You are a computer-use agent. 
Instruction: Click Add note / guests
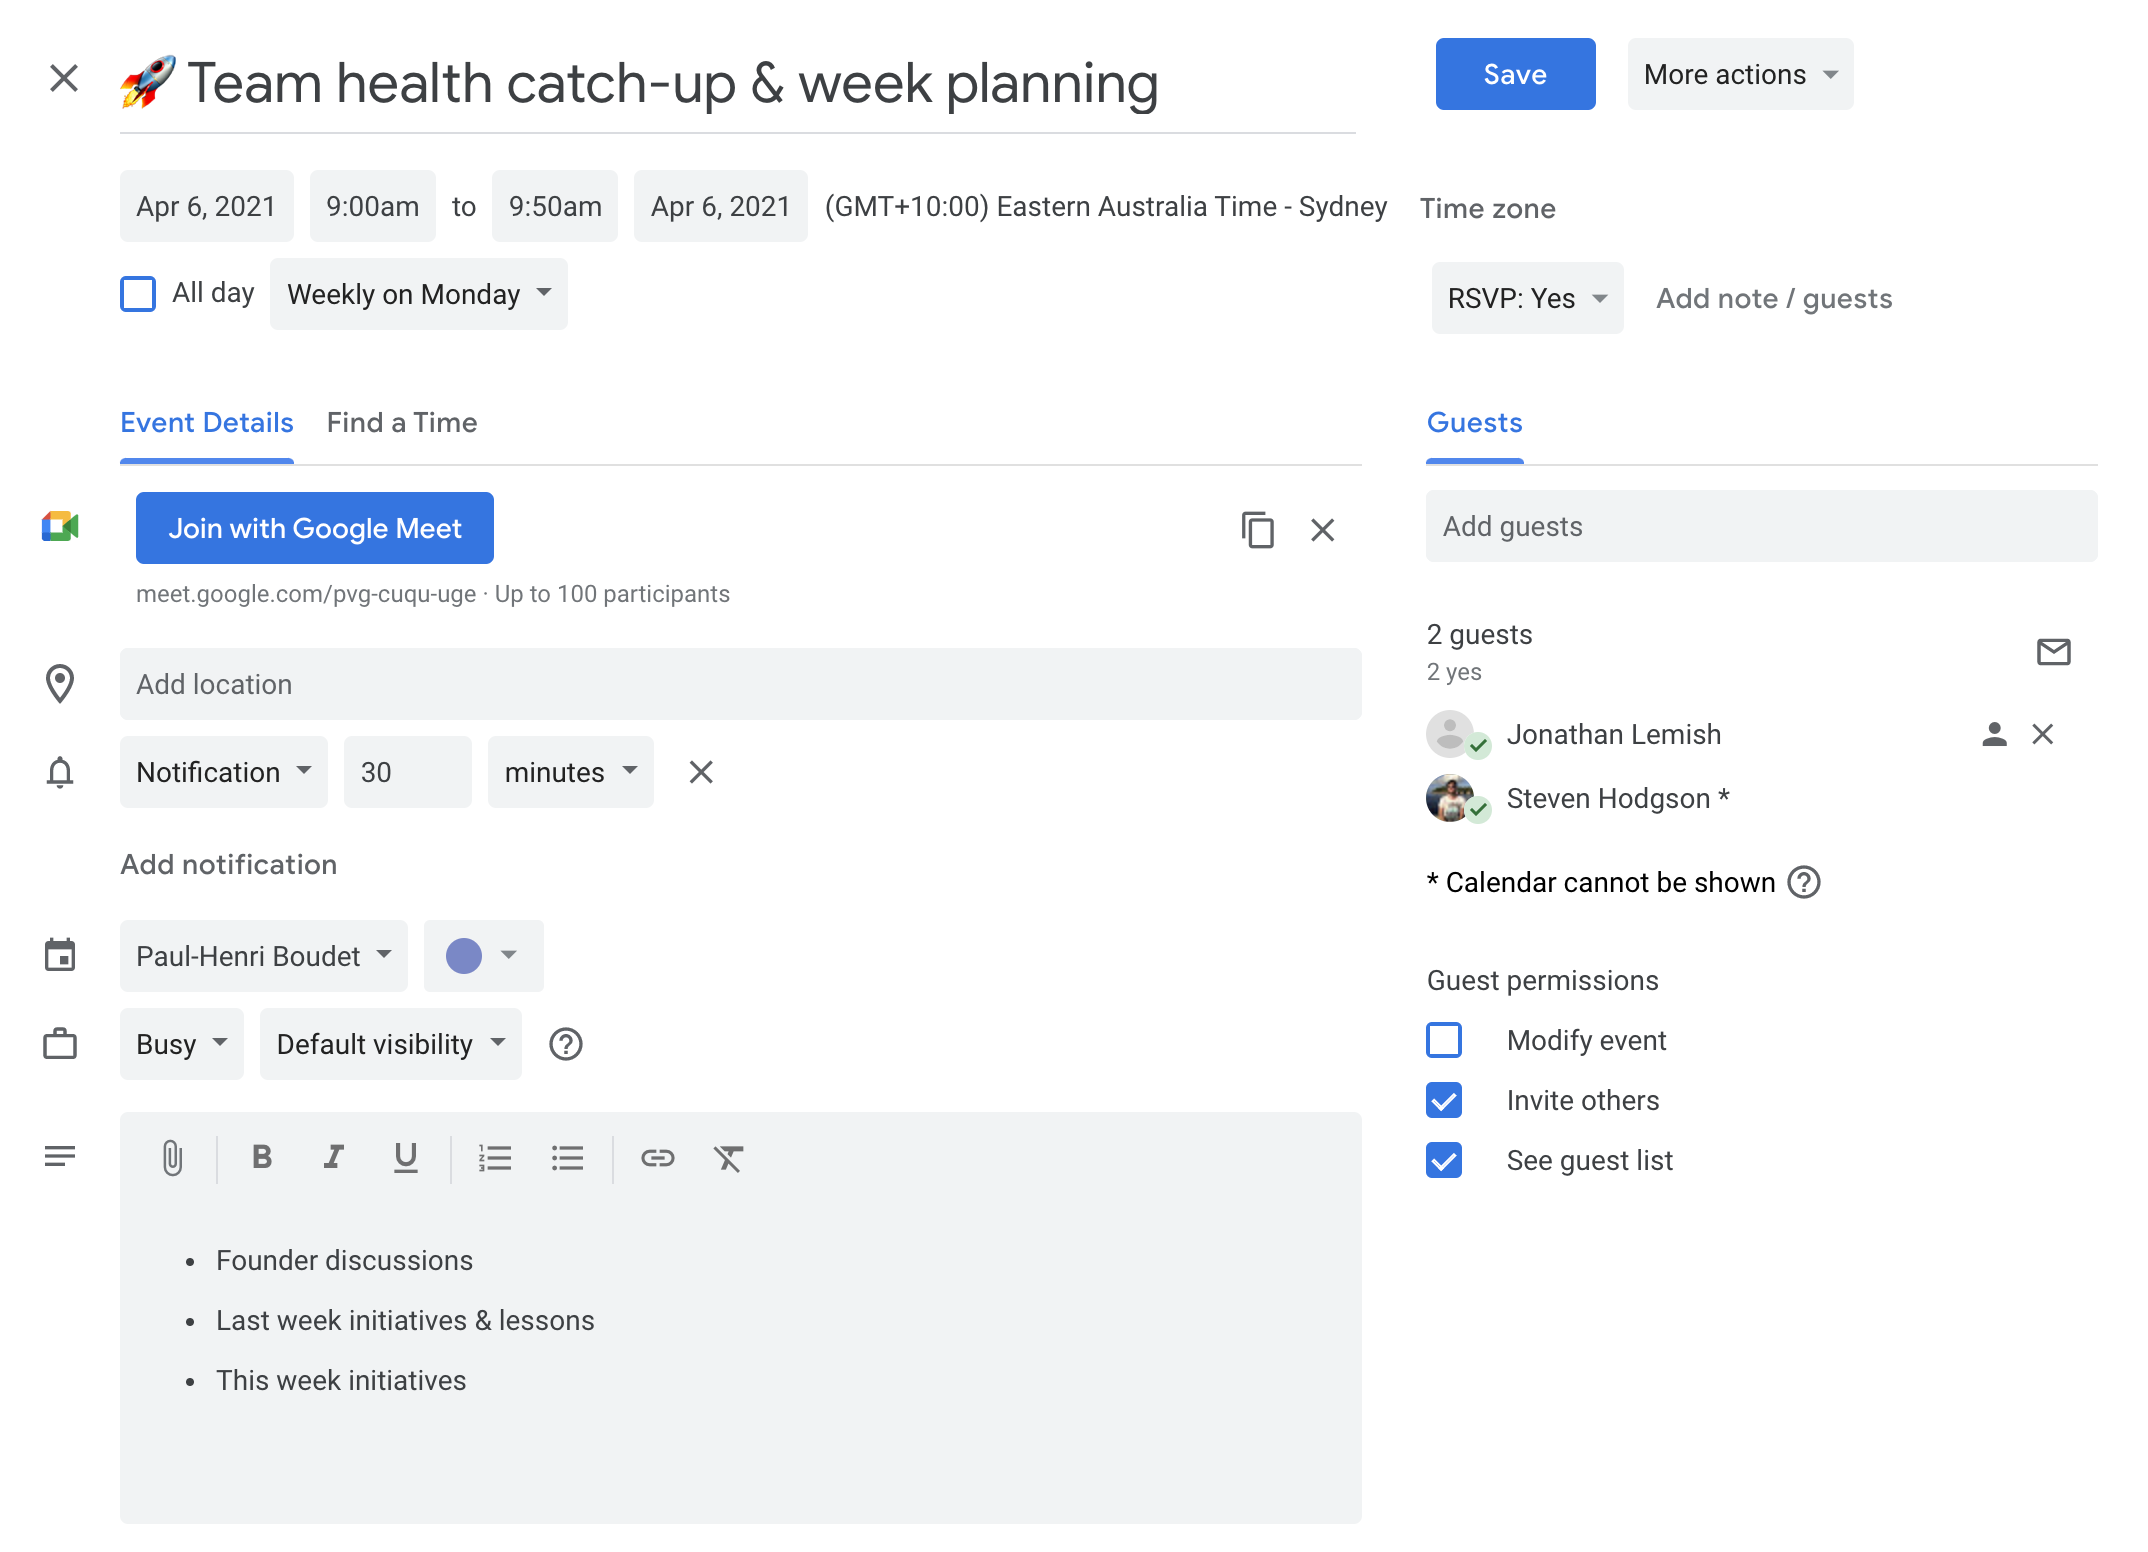point(1774,298)
